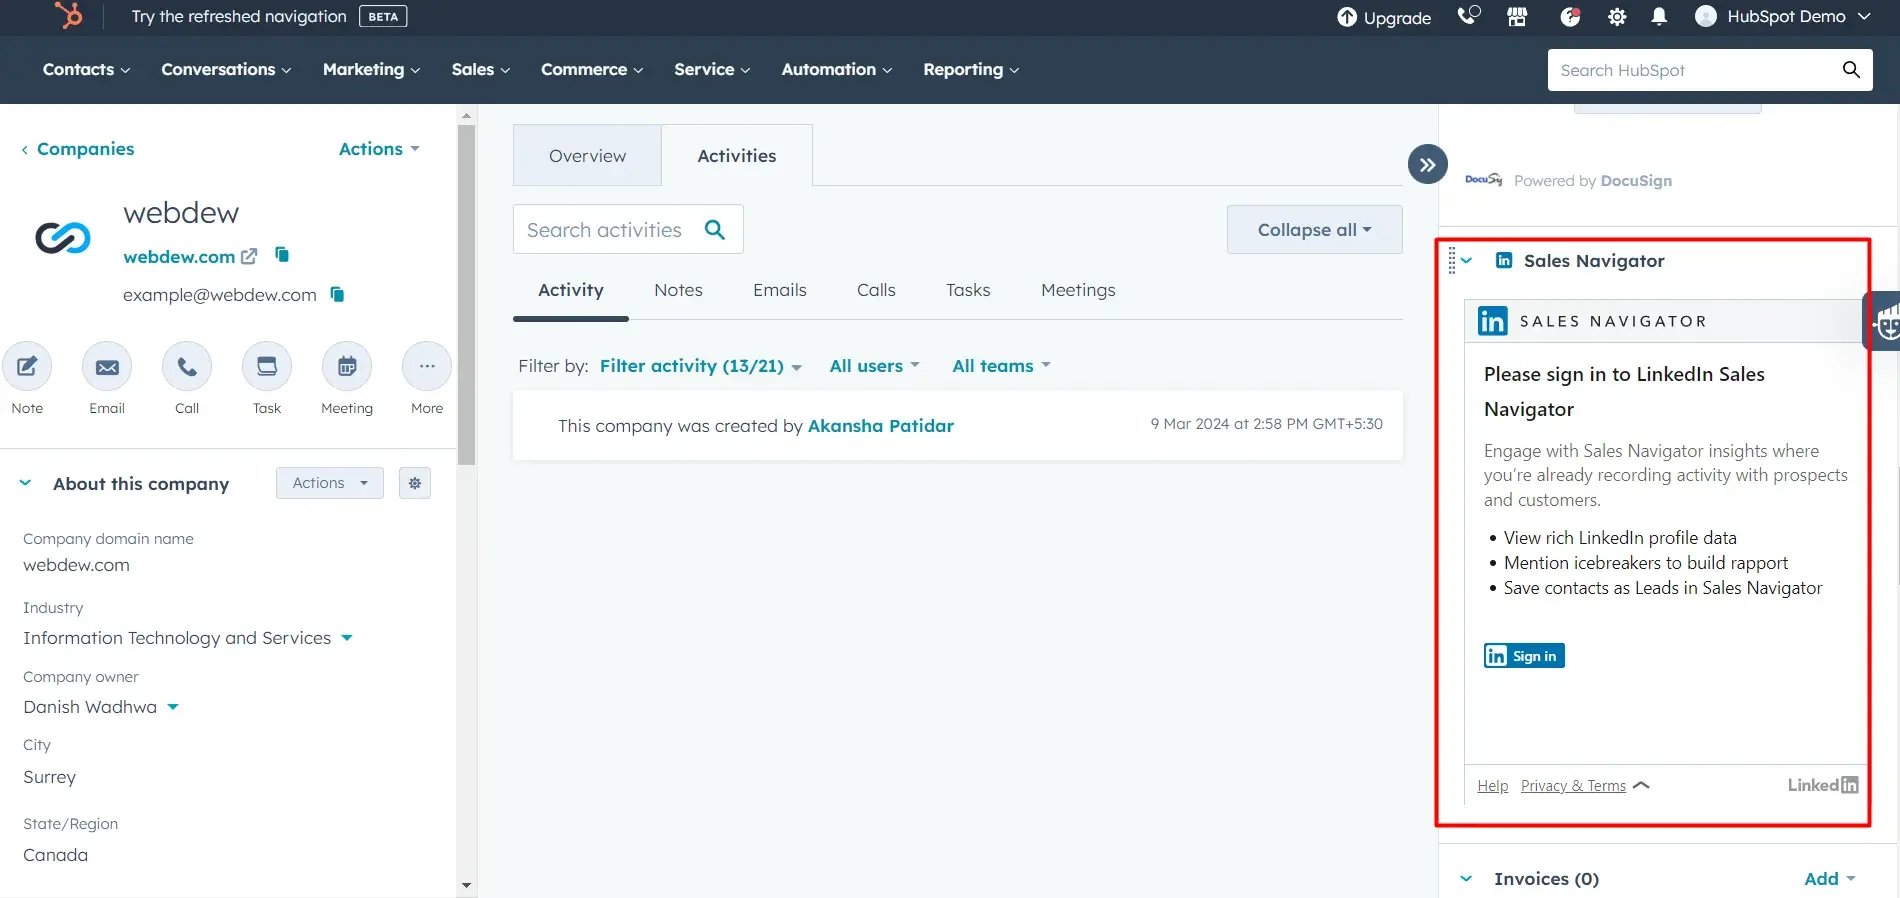This screenshot has height=898, width=1900.
Task: Collapse the Invoices (0) section
Action: click(1466, 879)
